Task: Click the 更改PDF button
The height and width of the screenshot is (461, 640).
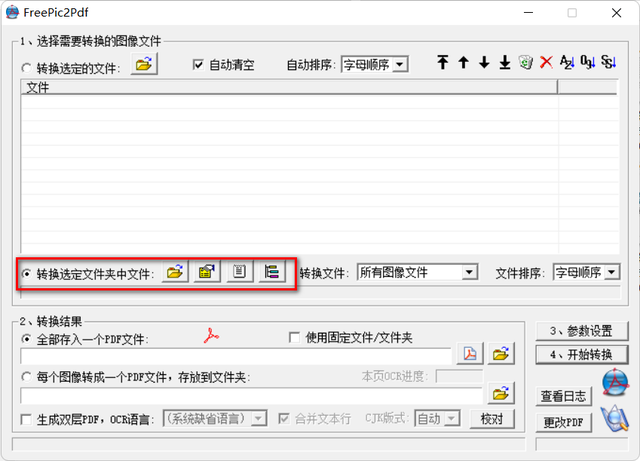Action: (563, 422)
